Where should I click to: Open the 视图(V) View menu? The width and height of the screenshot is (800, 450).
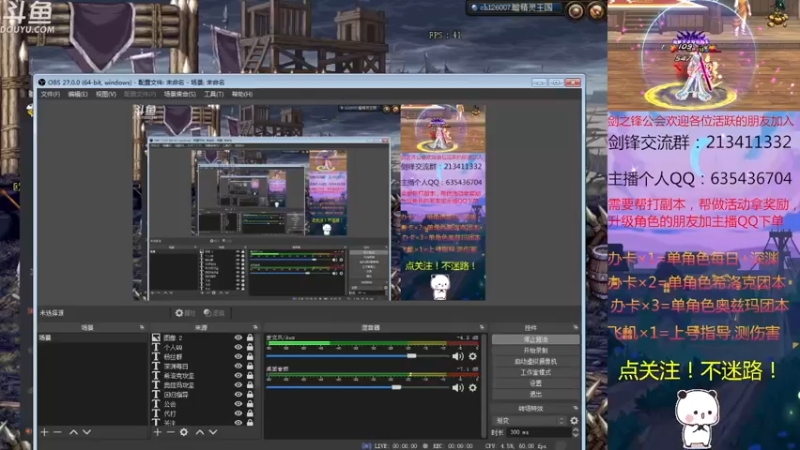[106, 94]
